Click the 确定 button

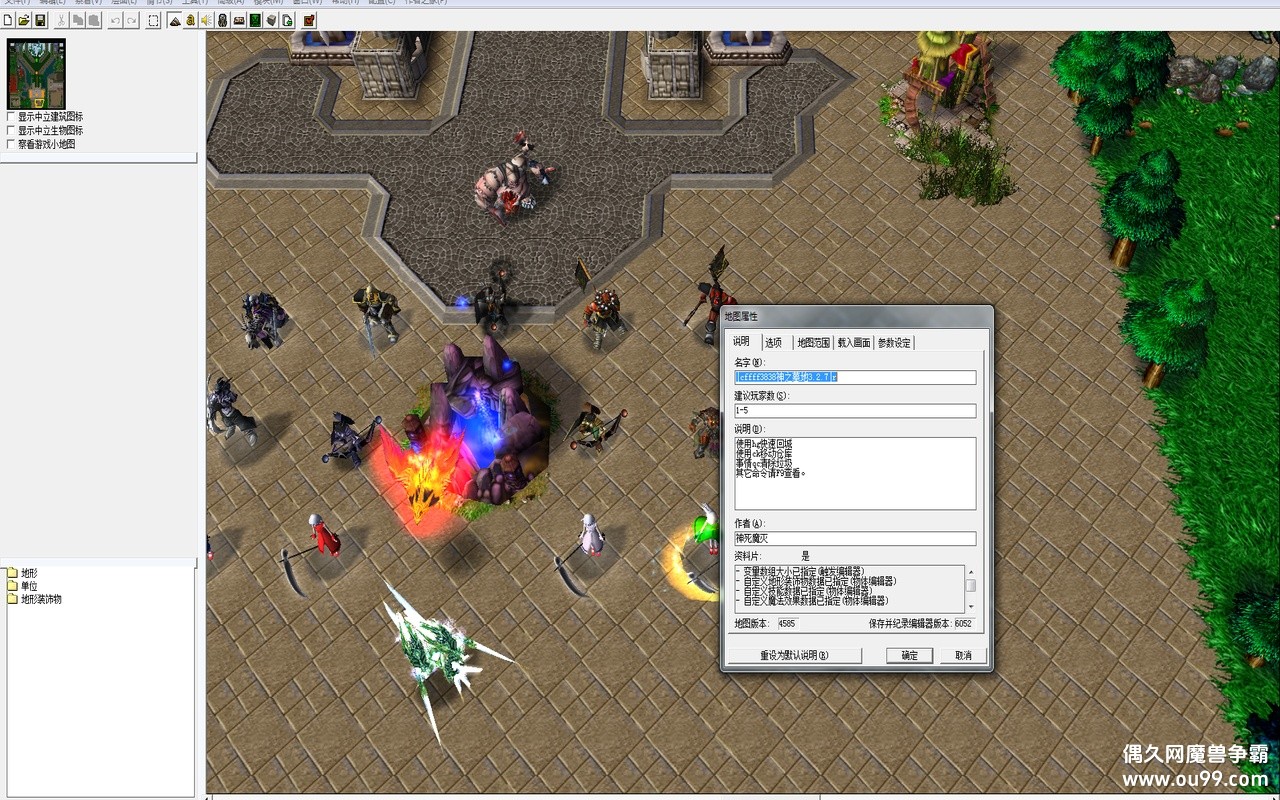point(909,656)
